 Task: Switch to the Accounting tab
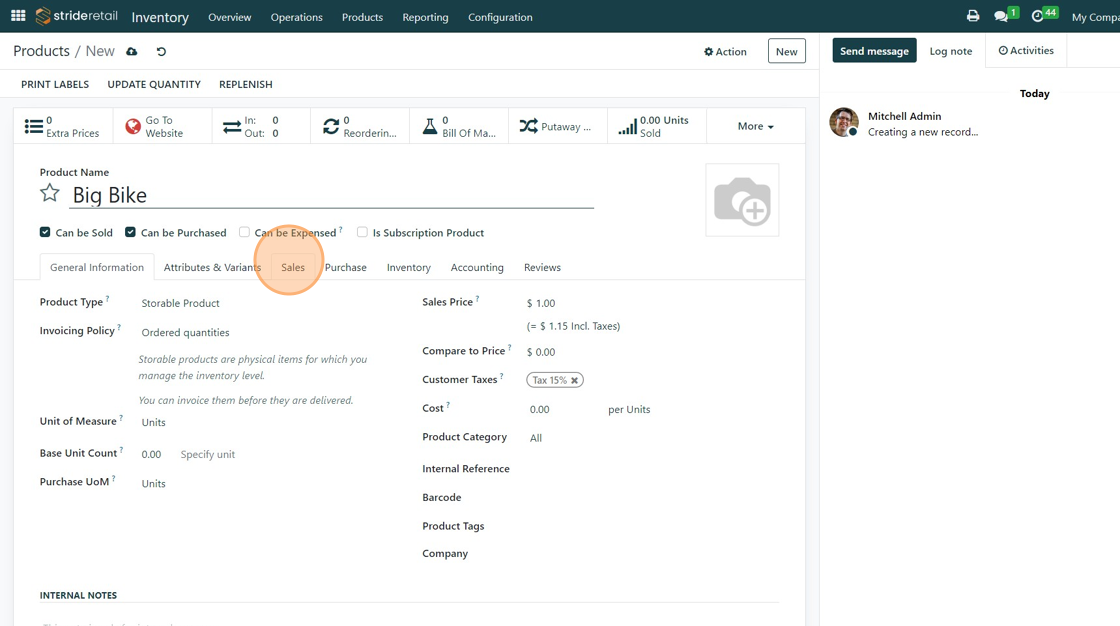pos(477,267)
